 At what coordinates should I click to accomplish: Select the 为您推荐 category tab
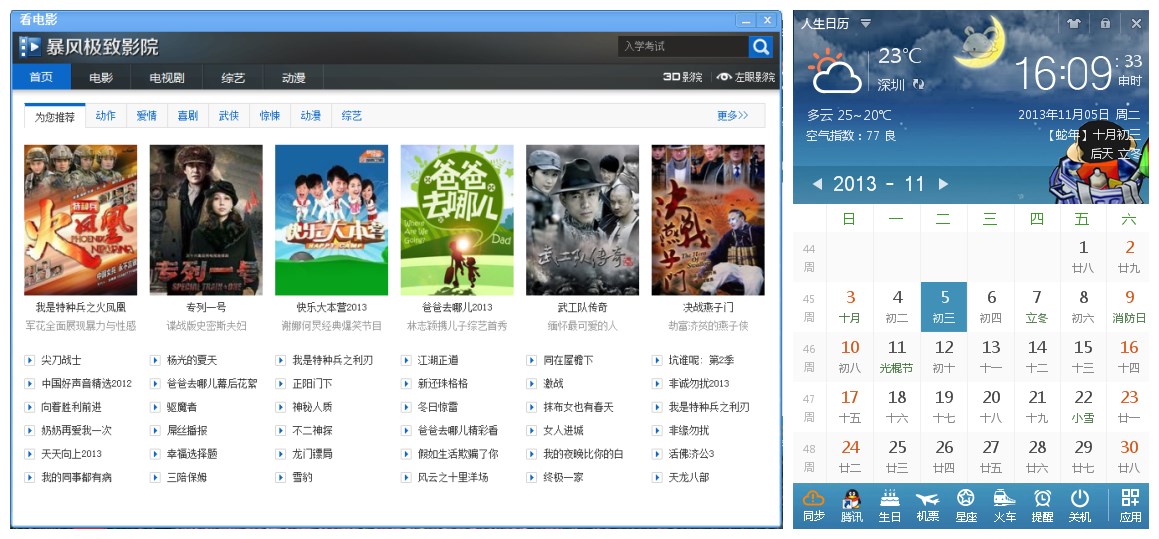tap(55, 116)
